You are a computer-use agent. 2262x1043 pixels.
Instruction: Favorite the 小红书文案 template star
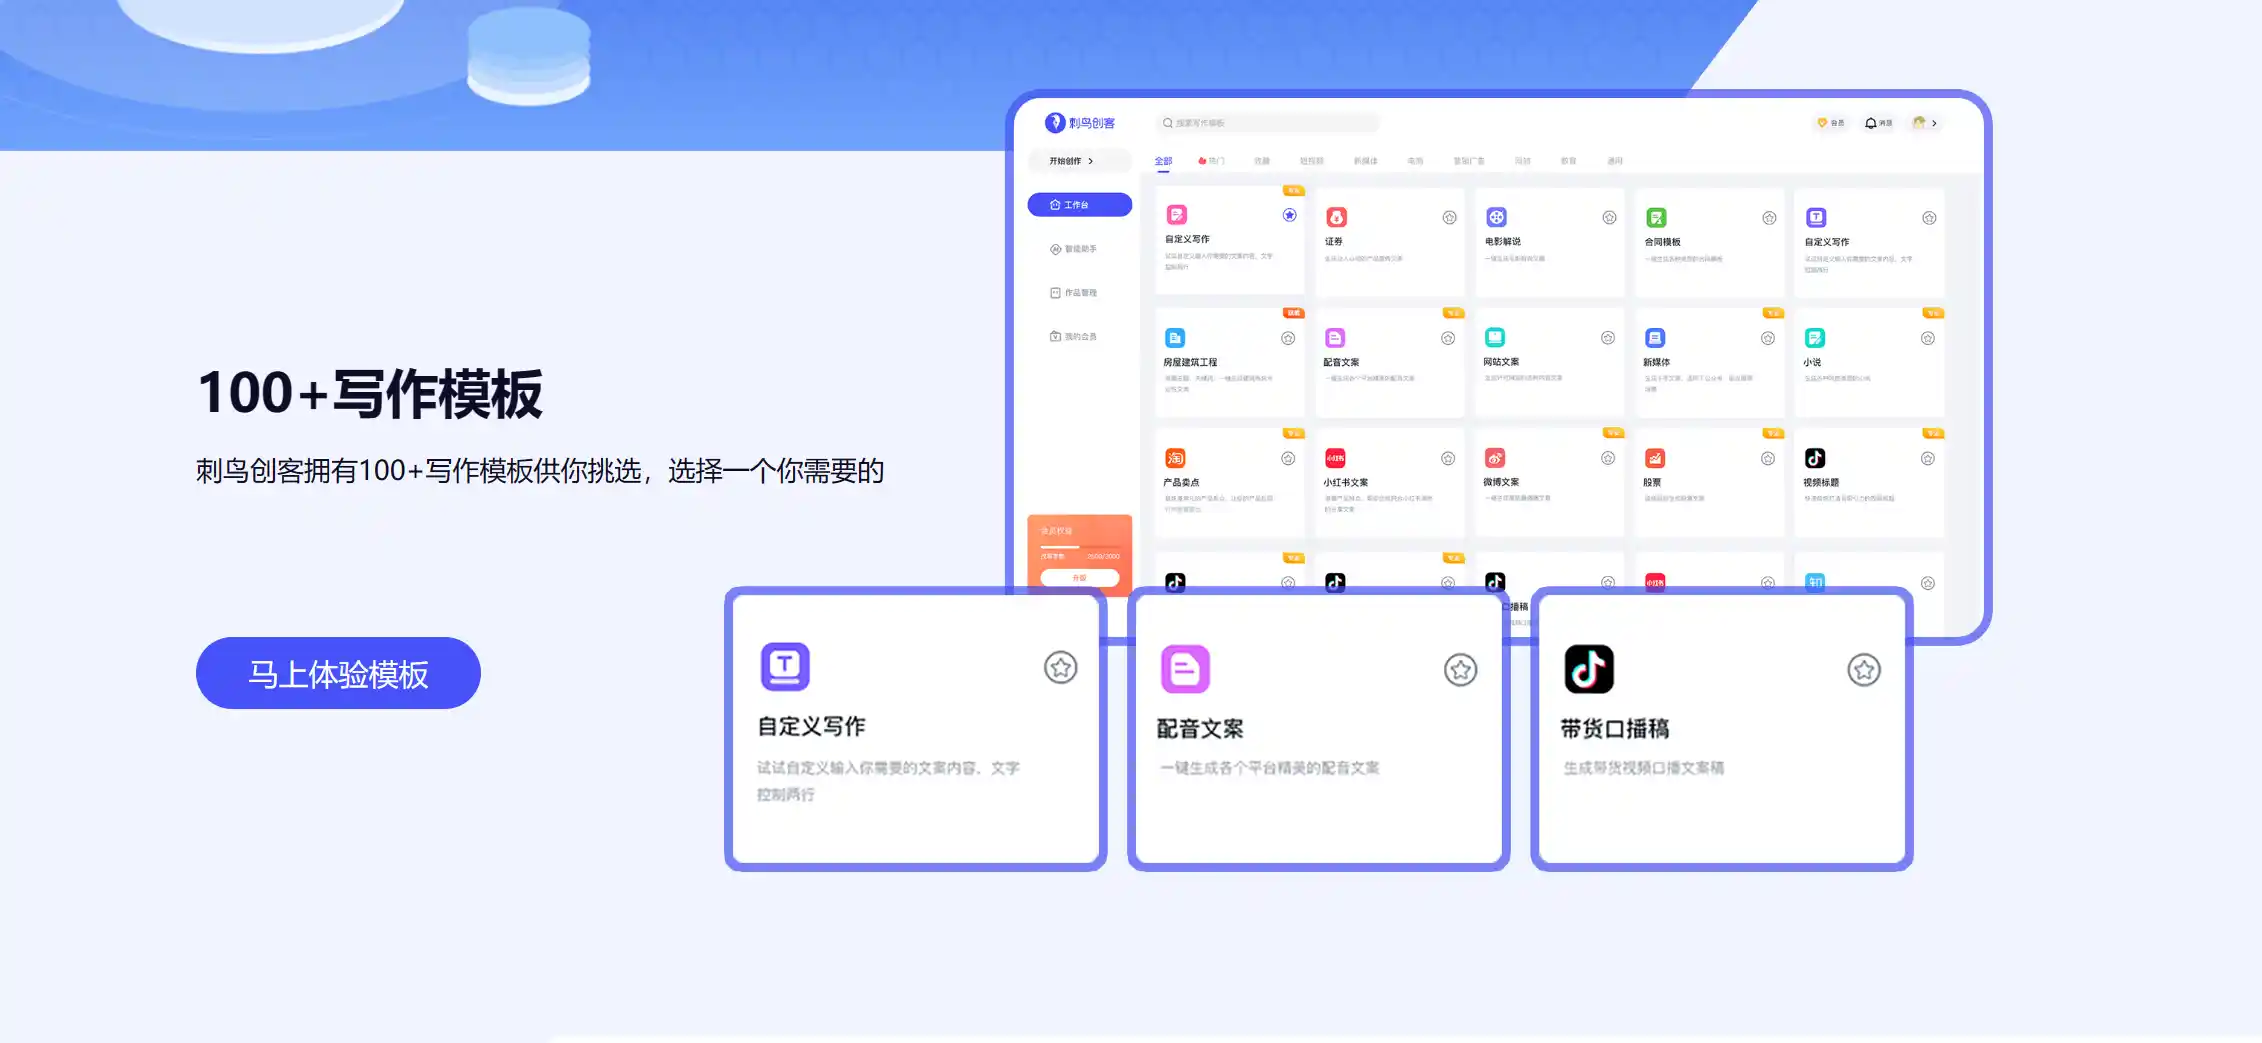(1448, 458)
